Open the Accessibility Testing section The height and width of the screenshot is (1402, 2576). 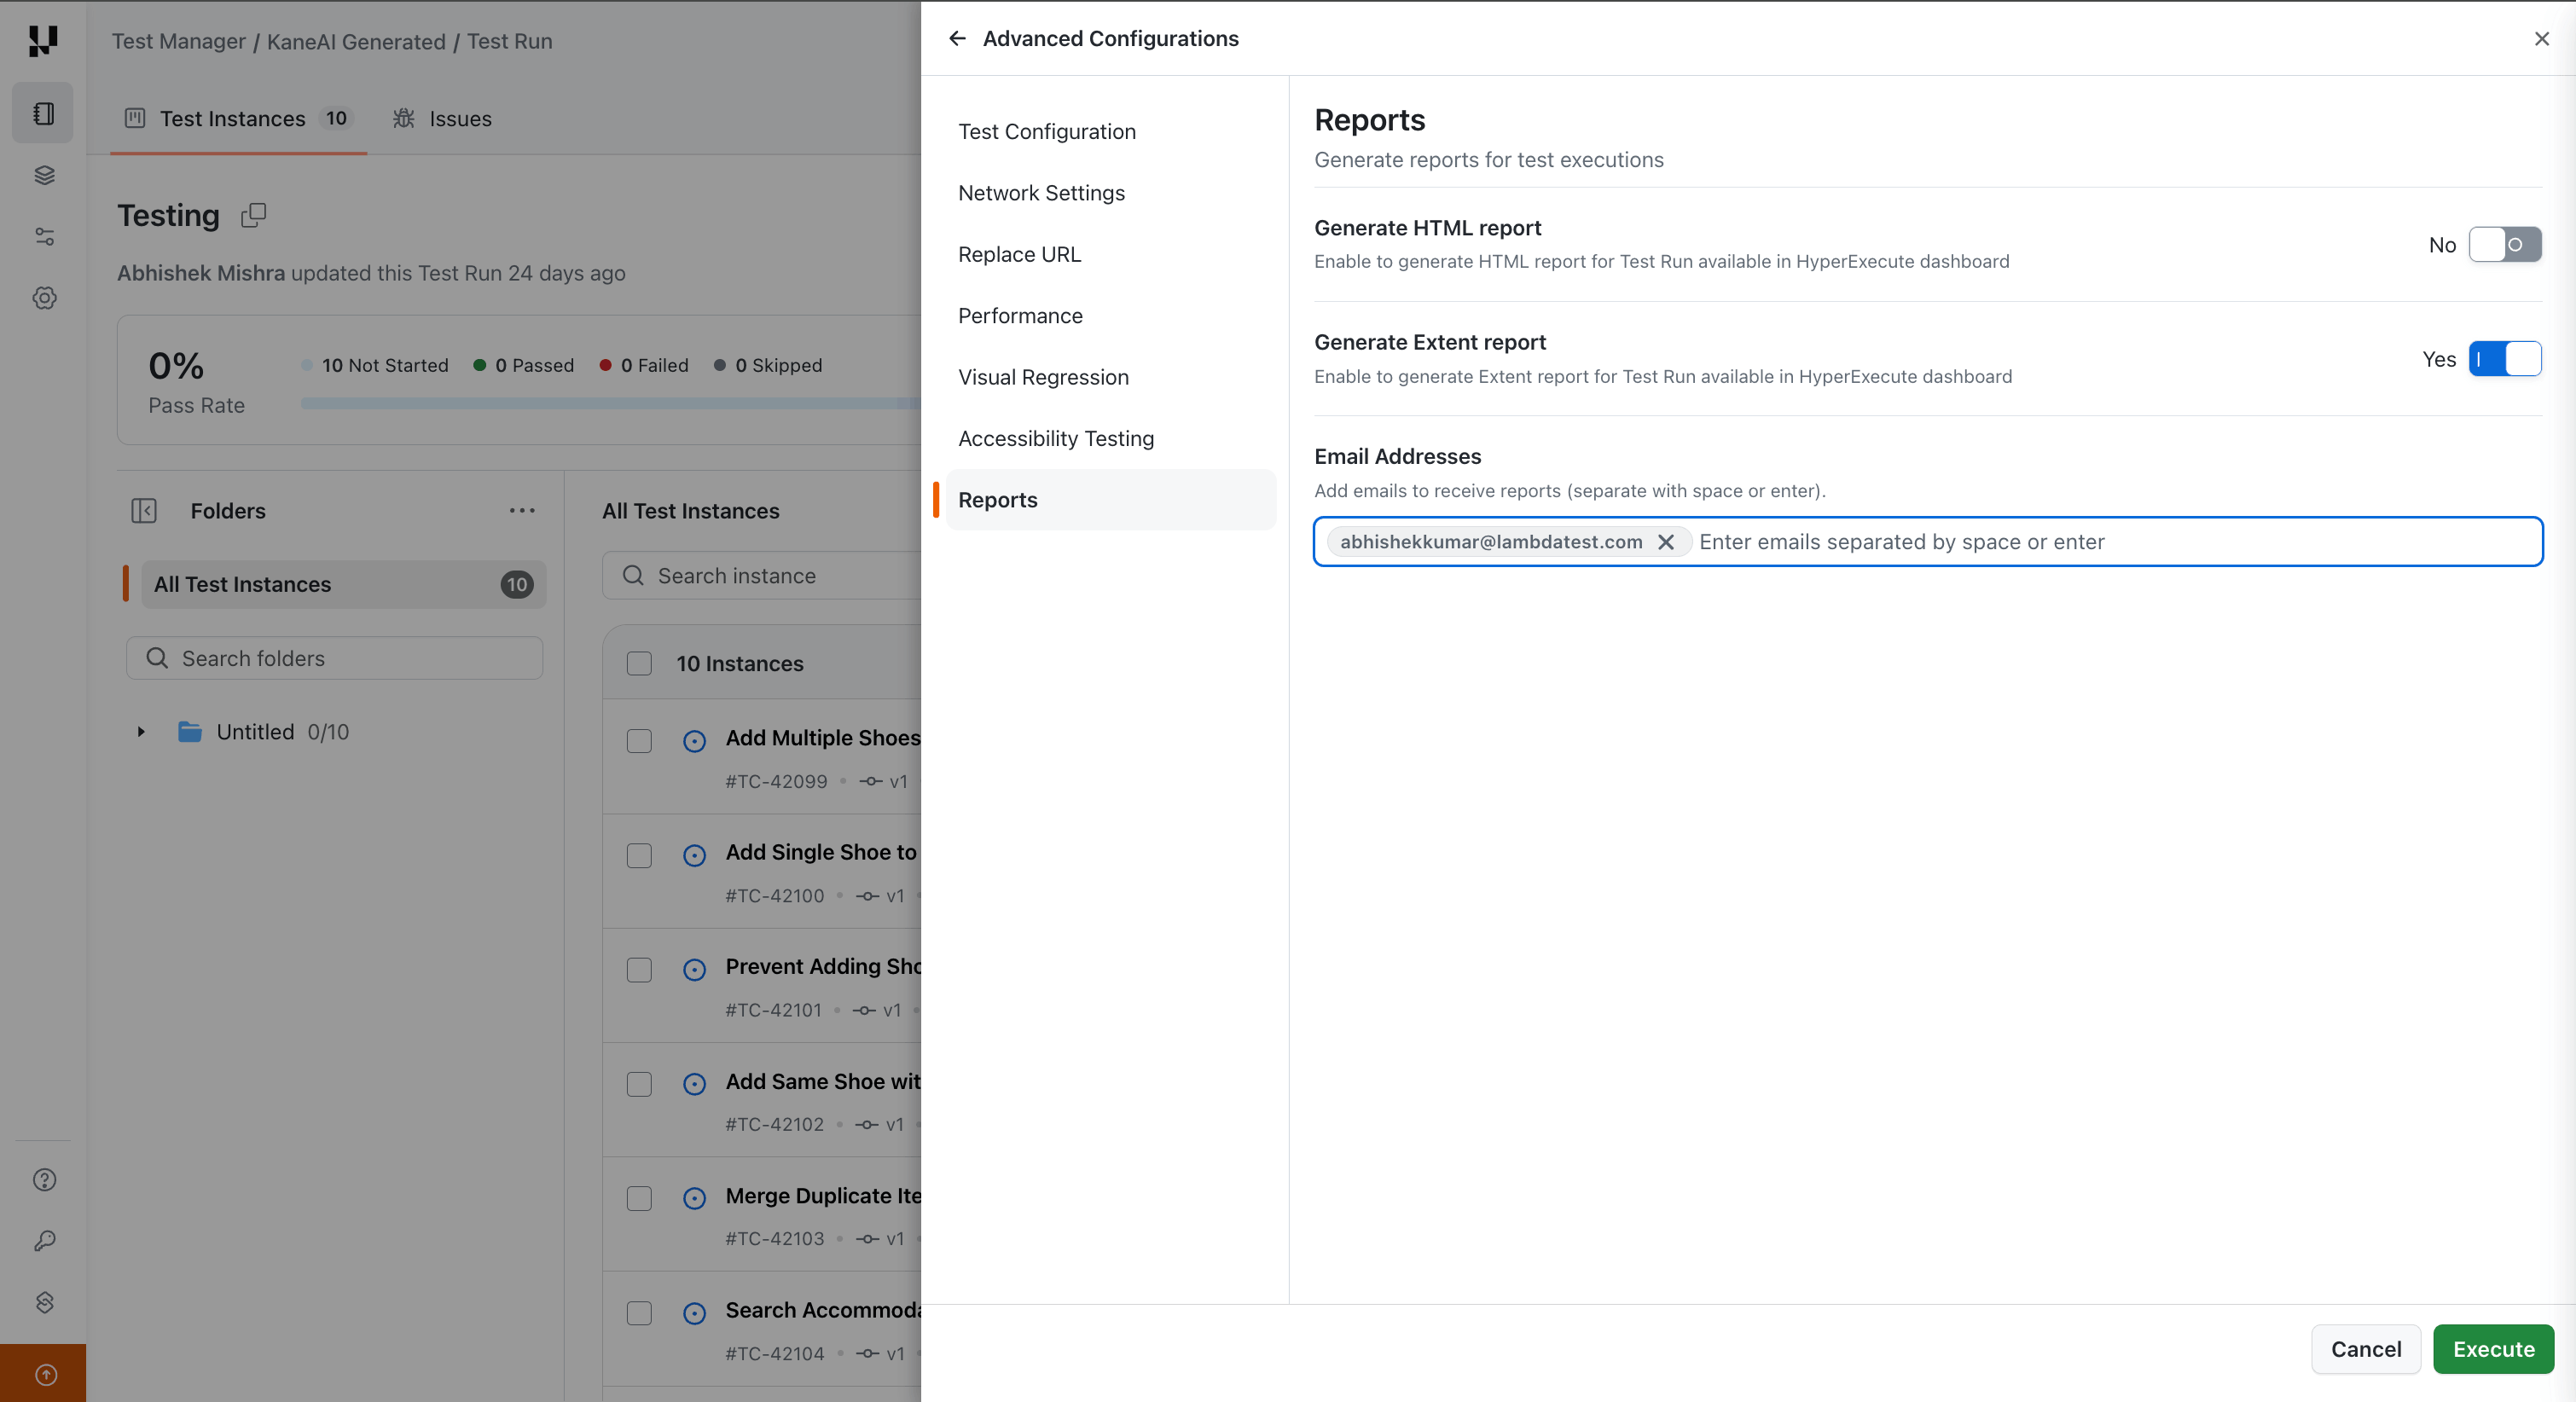tap(1110, 438)
